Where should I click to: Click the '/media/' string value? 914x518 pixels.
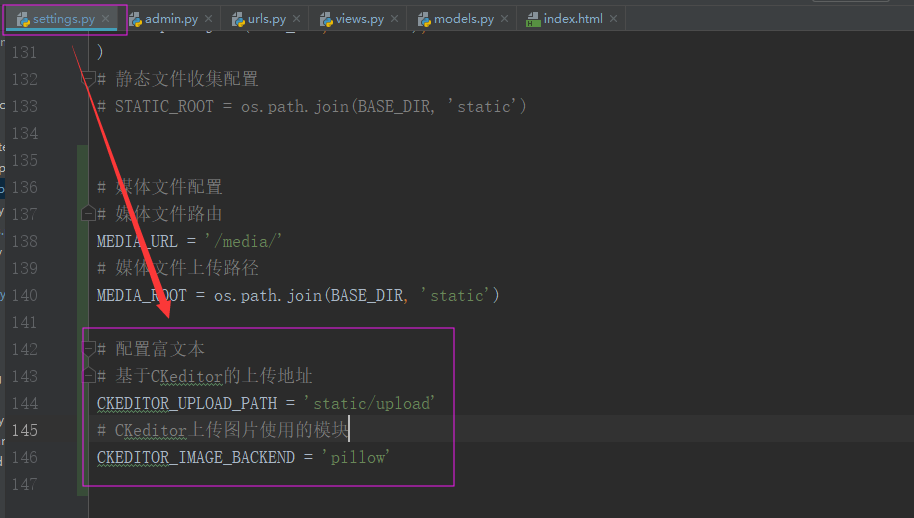(243, 241)
